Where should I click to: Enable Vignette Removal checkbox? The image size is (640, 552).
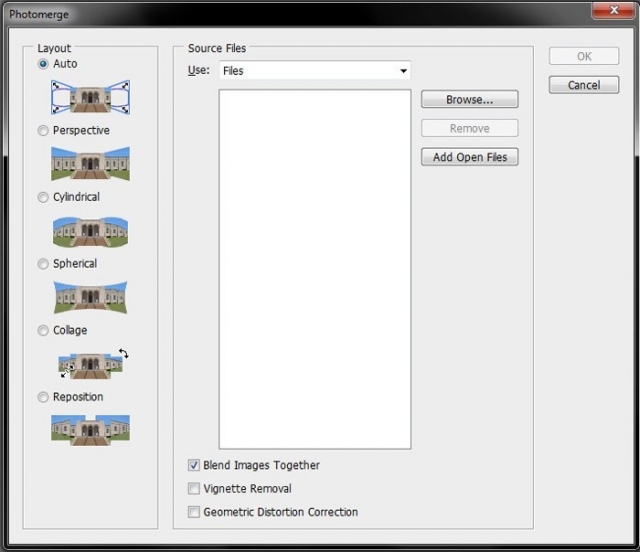point(194,489)
